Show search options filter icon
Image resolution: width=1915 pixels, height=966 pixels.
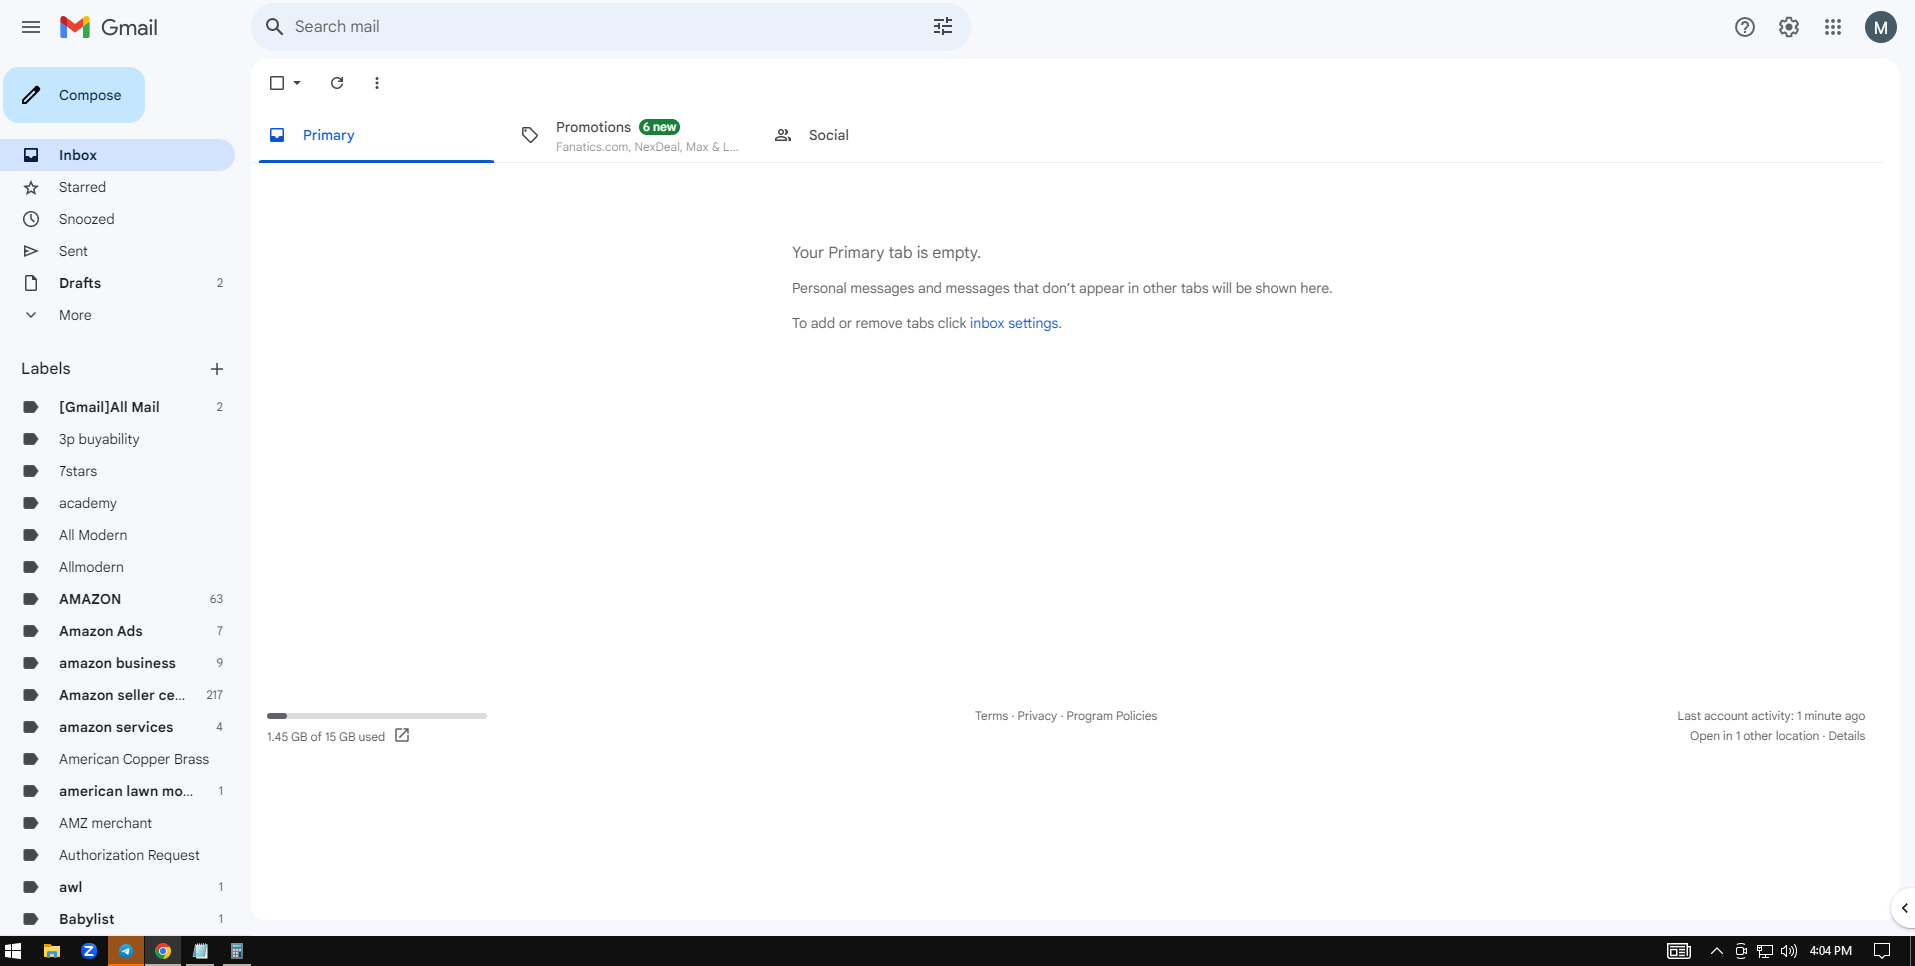pos(943,27)
